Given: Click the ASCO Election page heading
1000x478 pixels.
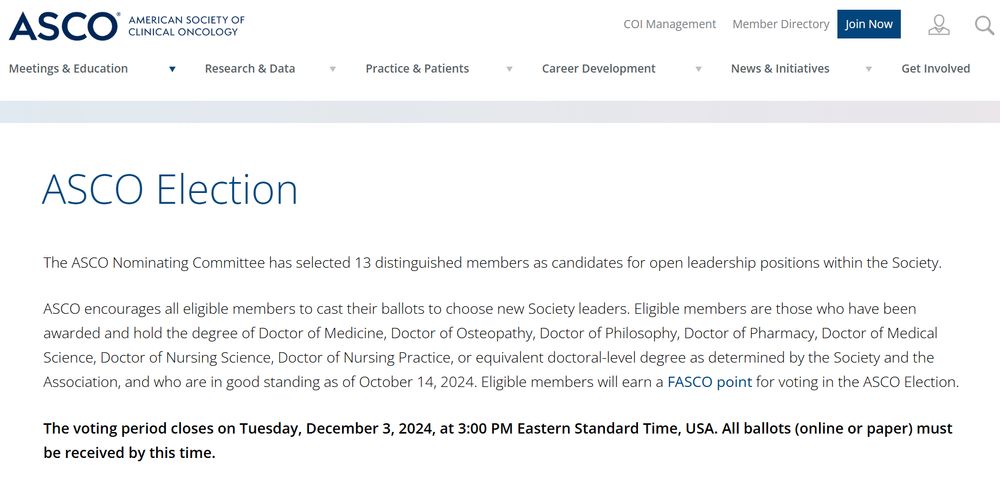Looking at the screenshot, I should [x=170, y=190].
